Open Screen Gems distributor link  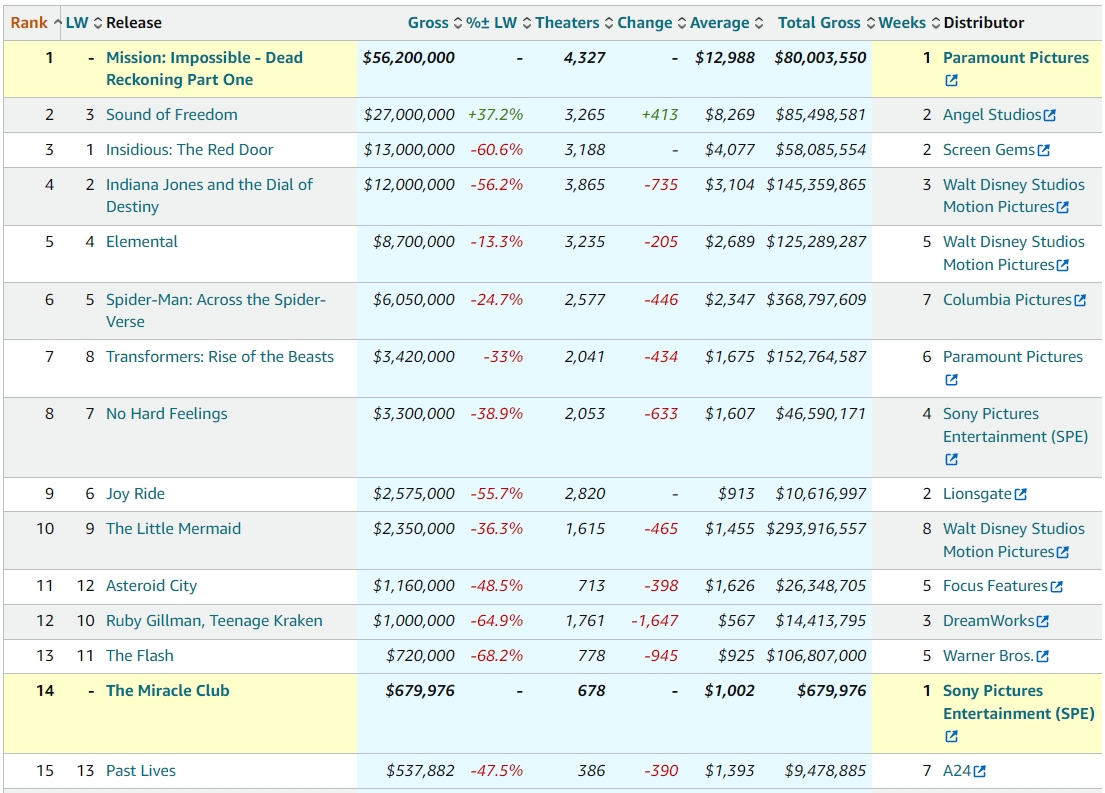tap(989, 149)
